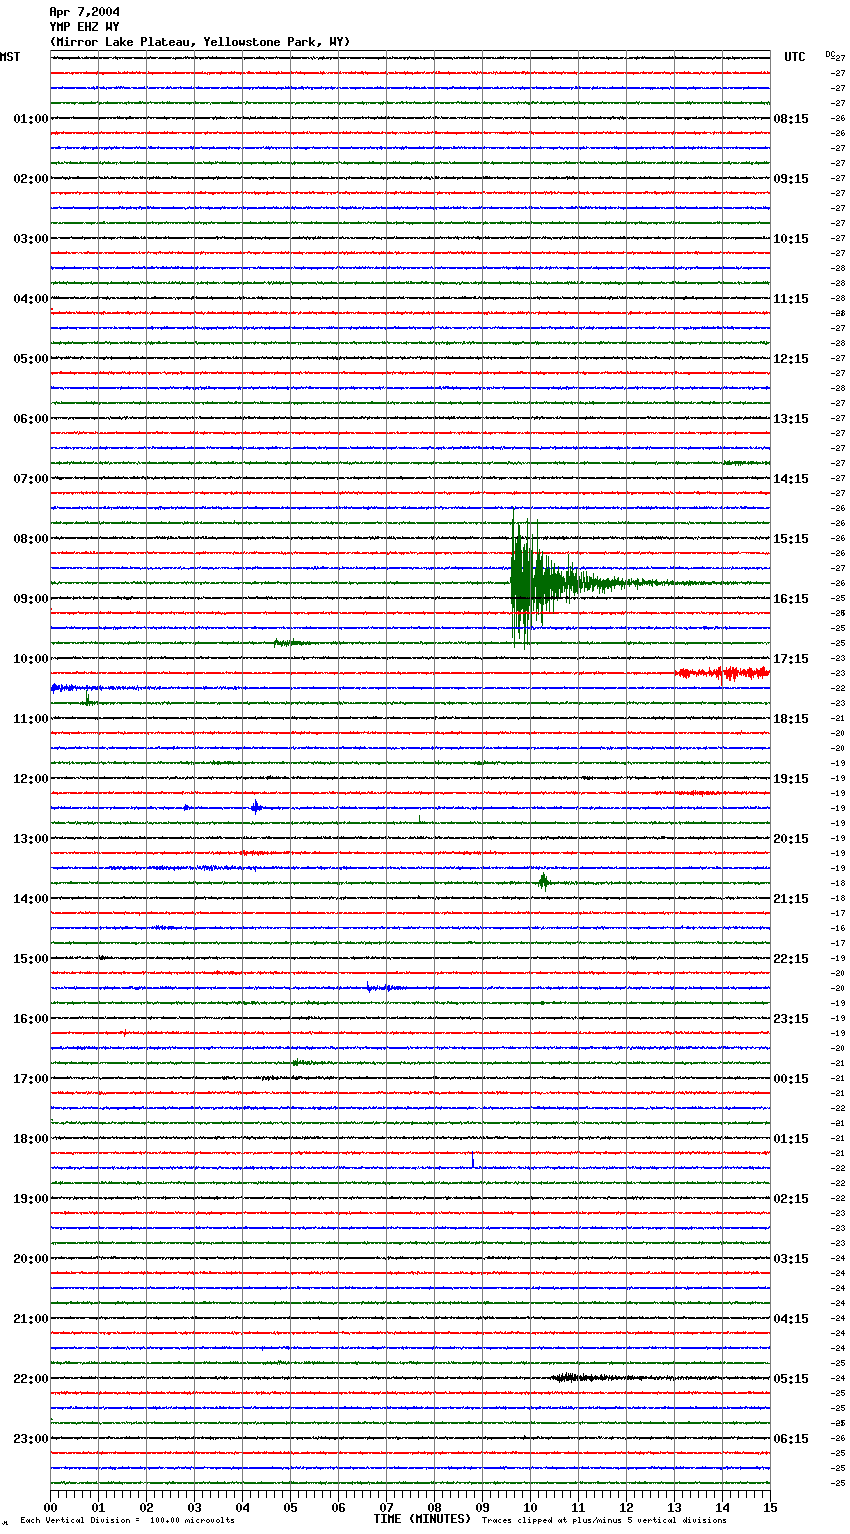
Task: Click the 21:15 UTC time label
Action: [x=791, y=899]
